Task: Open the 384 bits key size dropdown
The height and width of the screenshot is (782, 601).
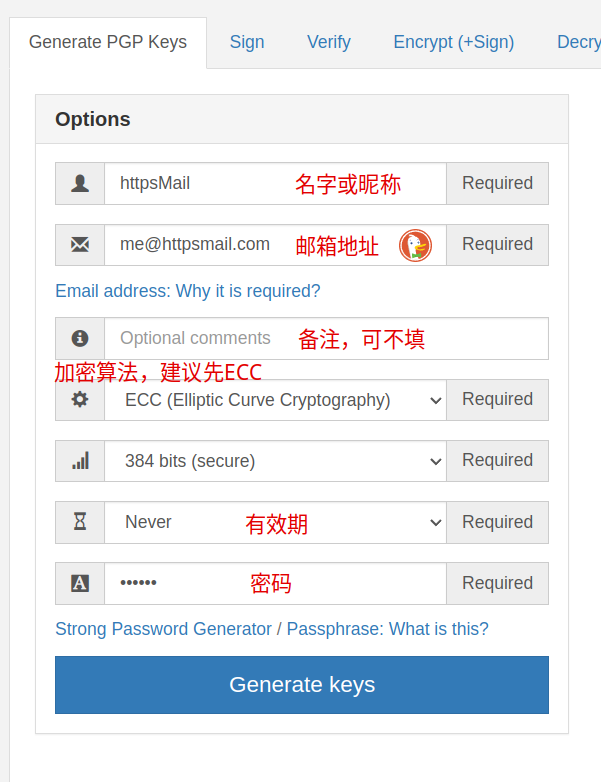Action: click(x=275, y=461)
